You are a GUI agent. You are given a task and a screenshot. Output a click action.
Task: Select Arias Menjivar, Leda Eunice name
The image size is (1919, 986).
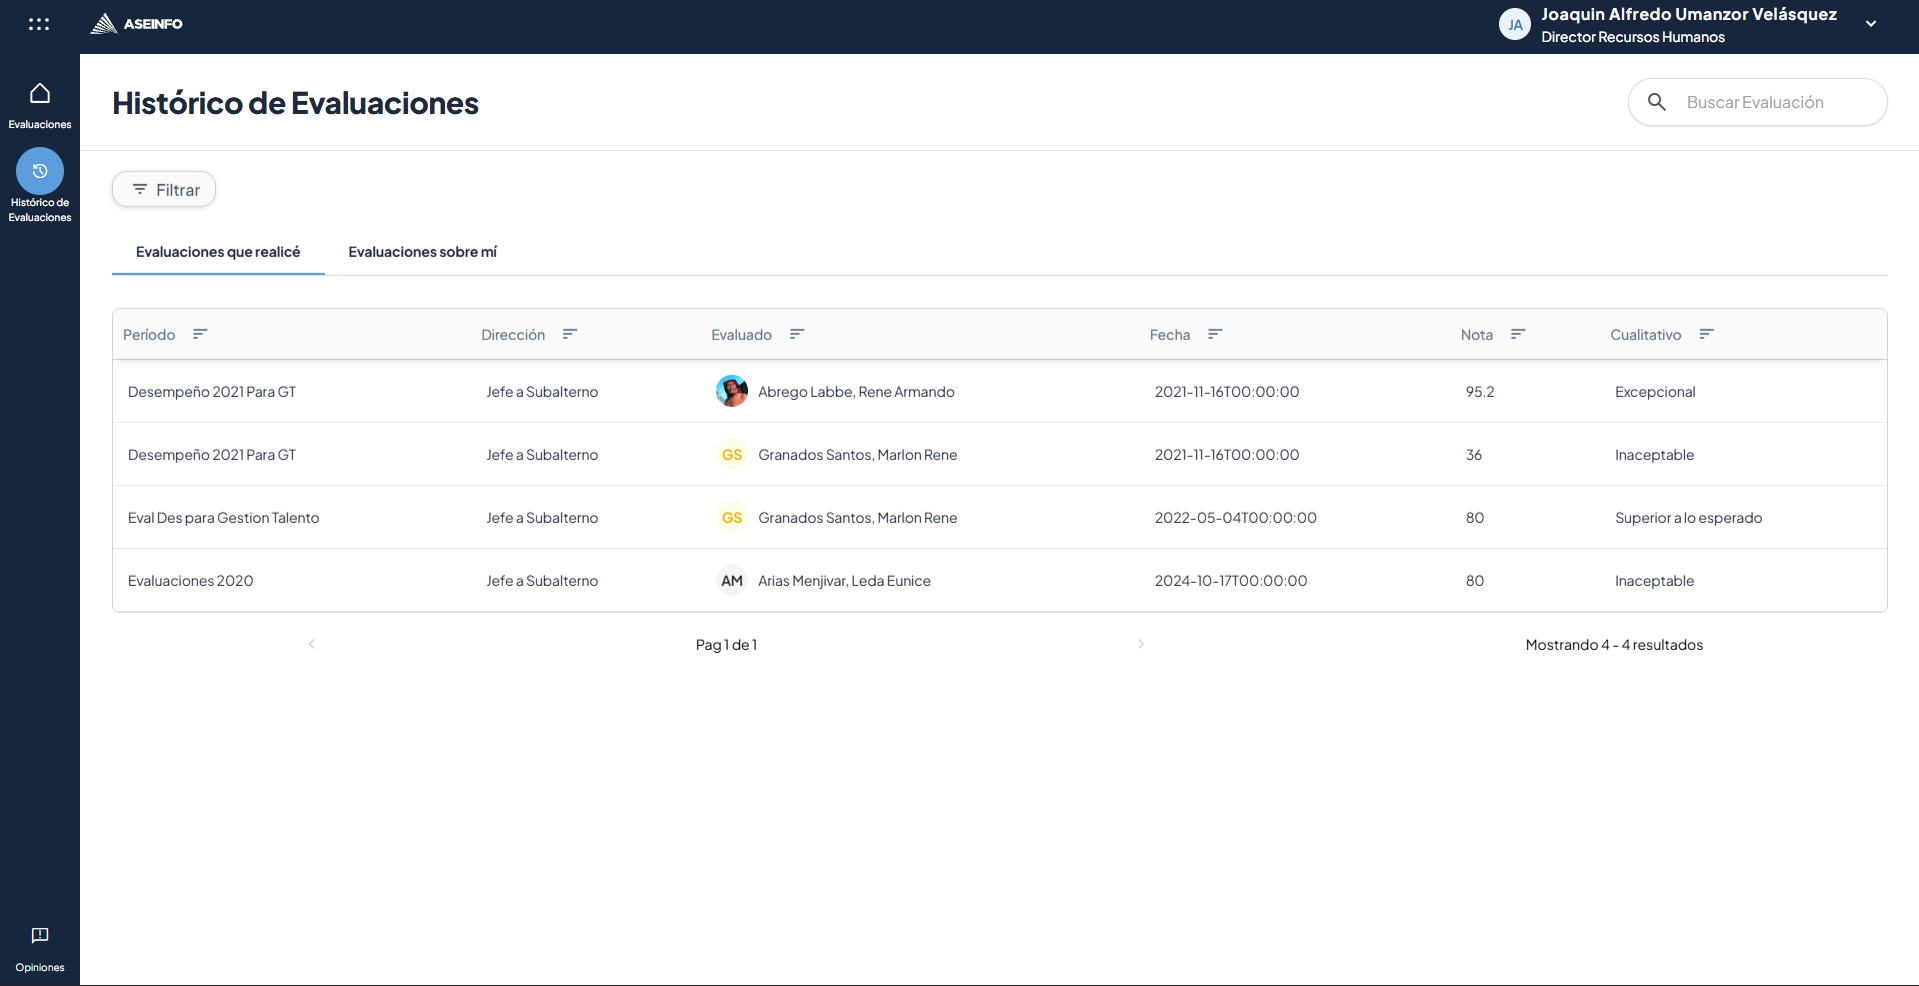point(844,581)
